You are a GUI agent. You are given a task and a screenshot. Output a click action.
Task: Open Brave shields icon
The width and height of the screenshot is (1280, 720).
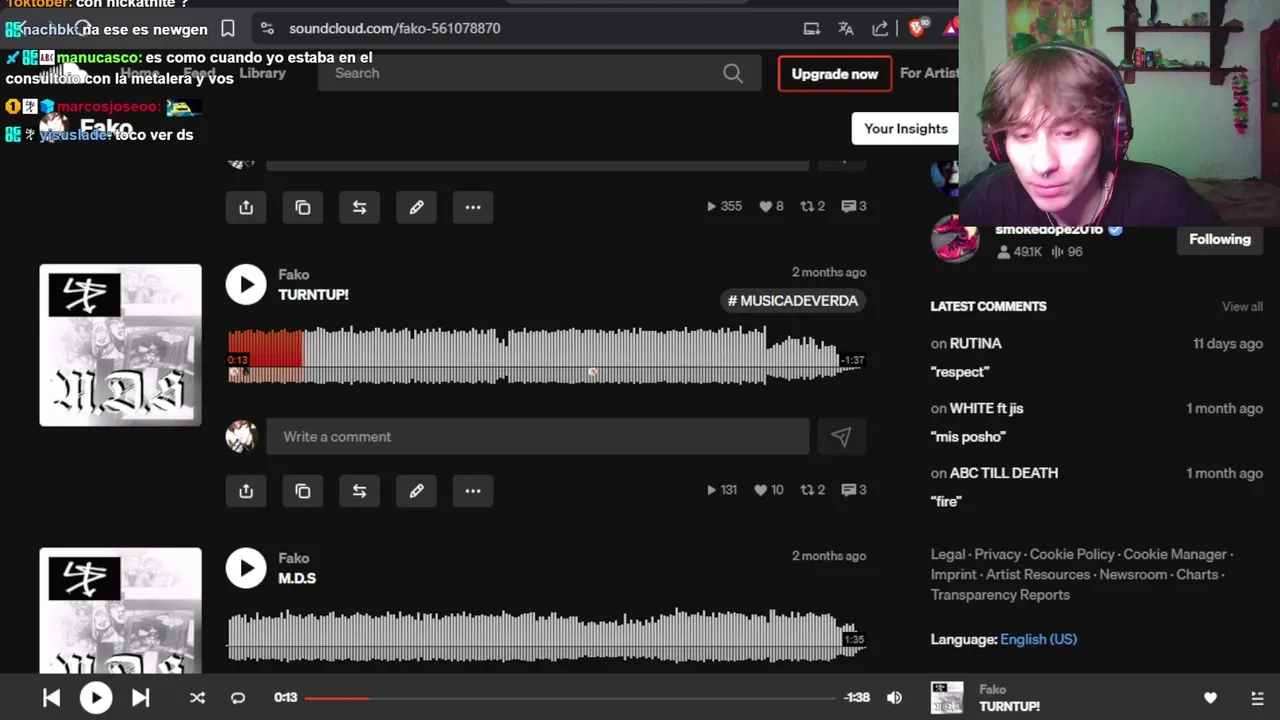coord(917,28)
